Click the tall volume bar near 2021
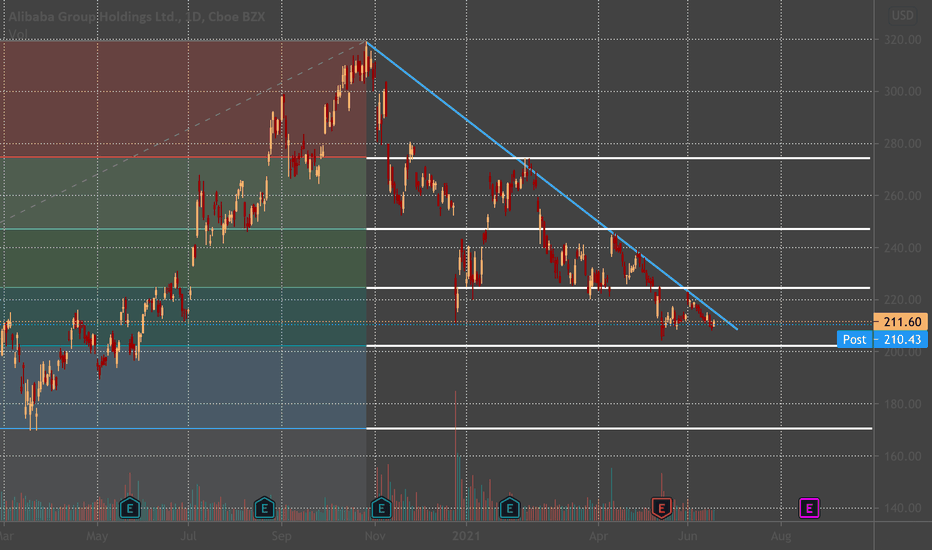The image size is (932, 550). [456, 455]
